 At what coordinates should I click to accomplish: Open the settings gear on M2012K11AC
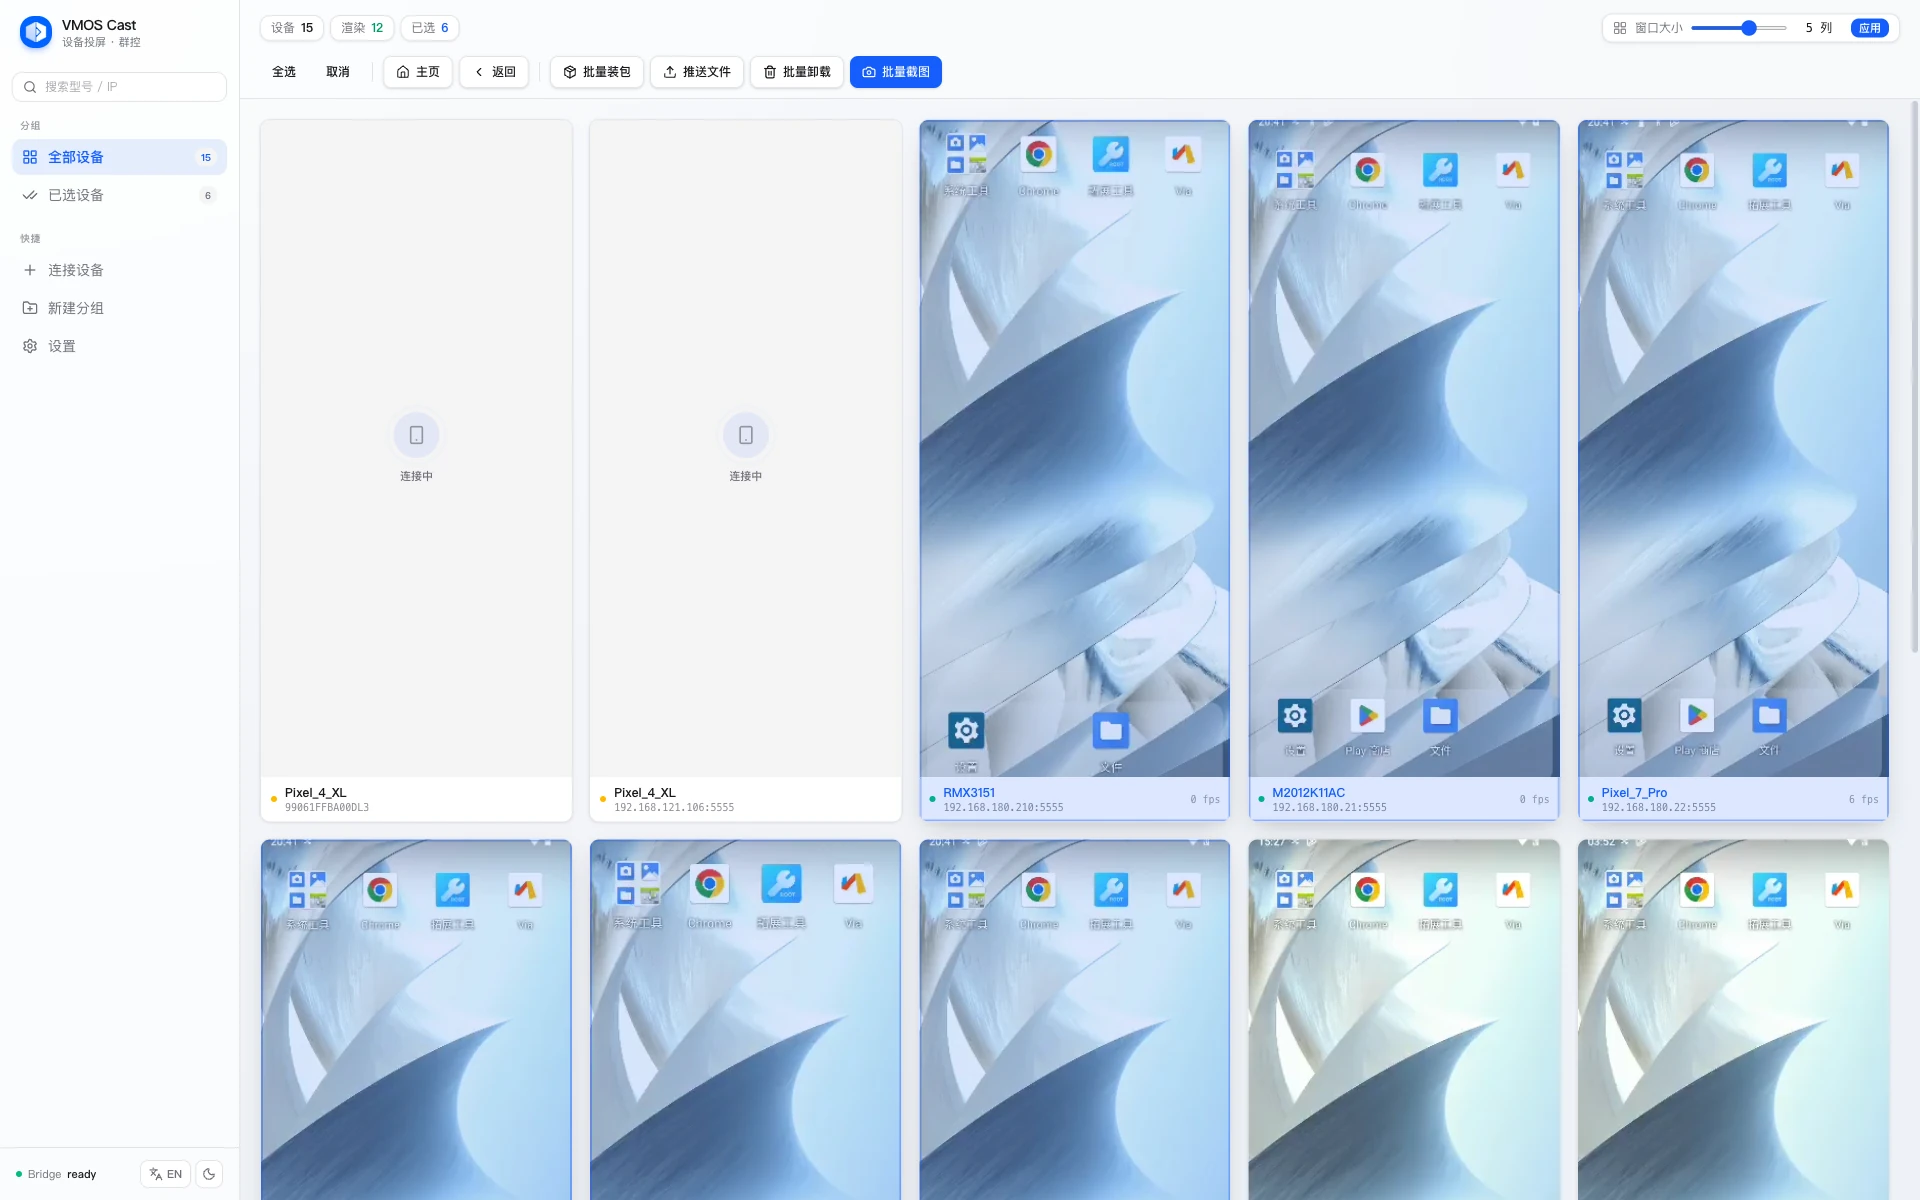click(x=1295, y=716)
